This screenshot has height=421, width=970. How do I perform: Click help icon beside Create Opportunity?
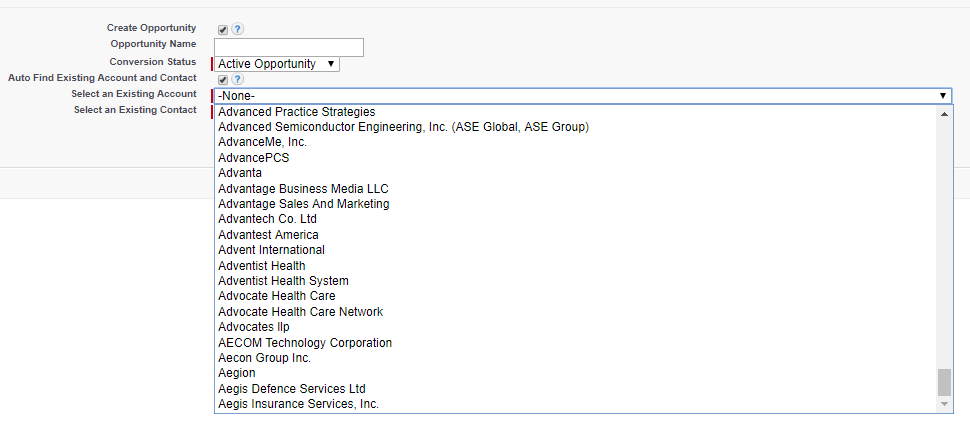click(x=237, y=29)
